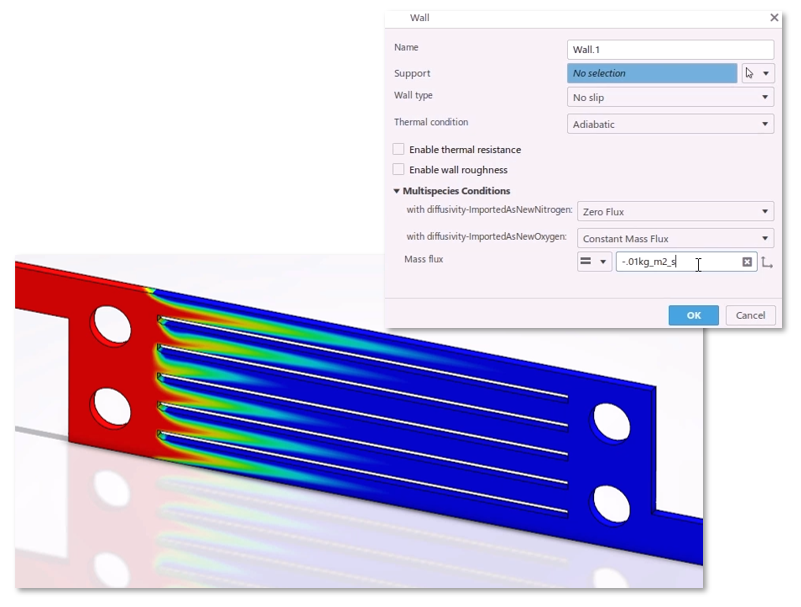Expand the Thermal condition Adiabatic dropdown
Viewport: 801px width, 607px height.
(x=670, y=124)
